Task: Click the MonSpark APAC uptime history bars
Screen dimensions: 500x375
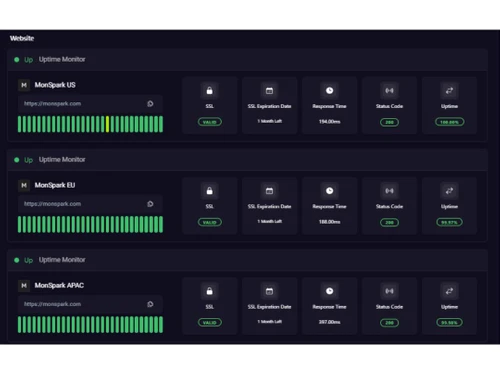Action: [x=90, y=325]
